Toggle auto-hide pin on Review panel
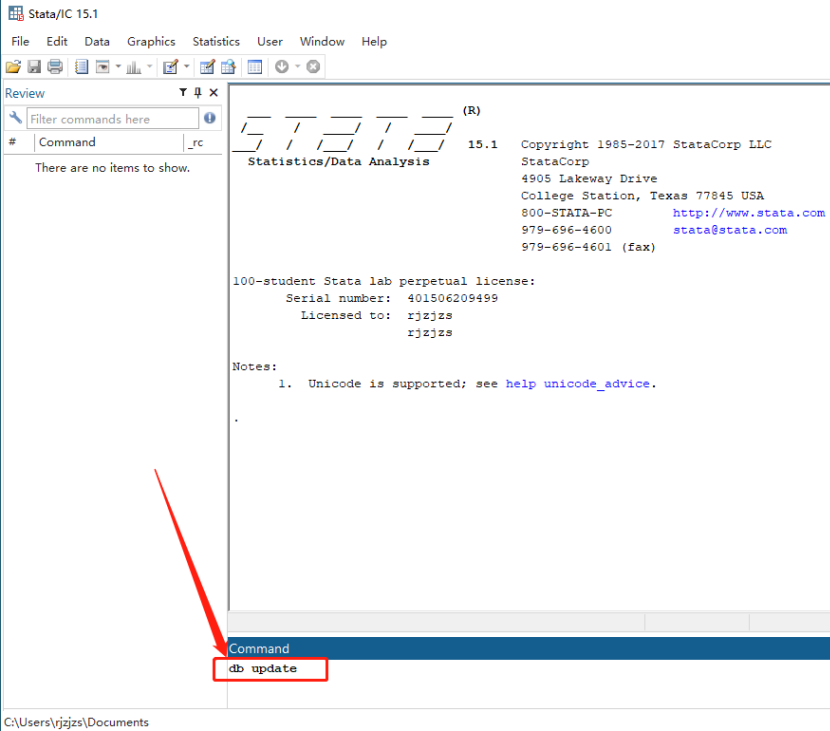830x731 pixels. point(198,93)
